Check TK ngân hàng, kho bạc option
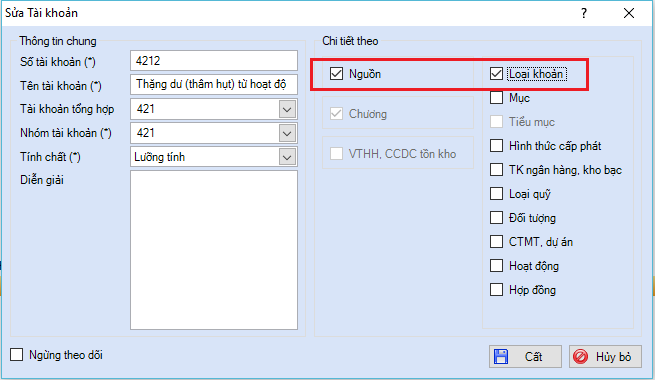The height and width of the screenshot is (380, 655). (496, 170)
